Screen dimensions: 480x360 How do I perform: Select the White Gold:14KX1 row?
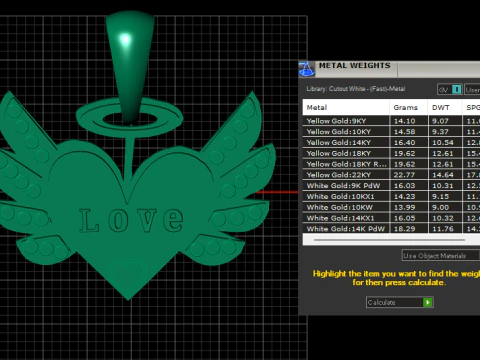[391, 218]
